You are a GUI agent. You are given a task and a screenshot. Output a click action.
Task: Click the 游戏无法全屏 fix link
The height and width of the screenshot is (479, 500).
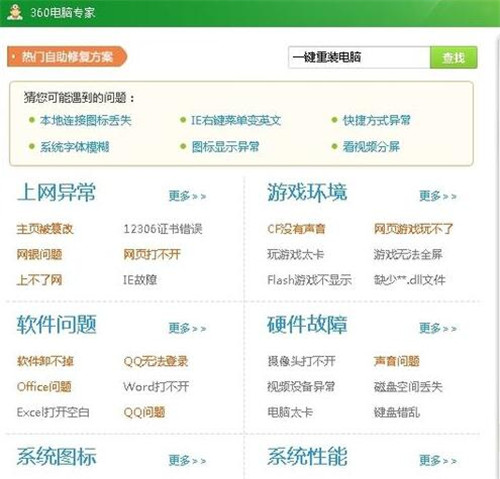point(408,254)
